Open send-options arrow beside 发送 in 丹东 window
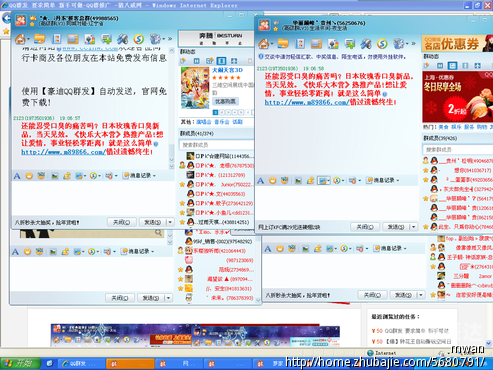The width and height of the screenshot is (493, 370). click(170, 222)
